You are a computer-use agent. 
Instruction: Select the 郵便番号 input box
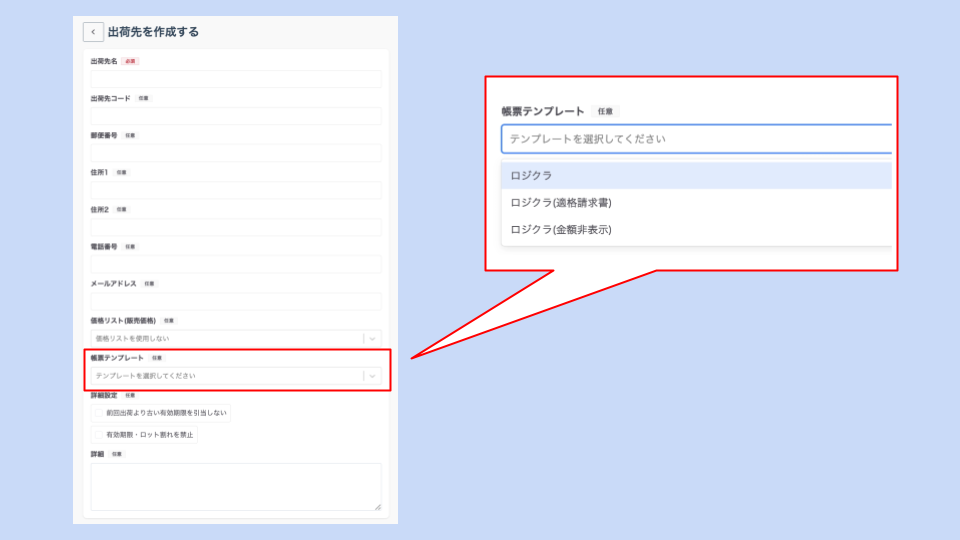(236, 153)
